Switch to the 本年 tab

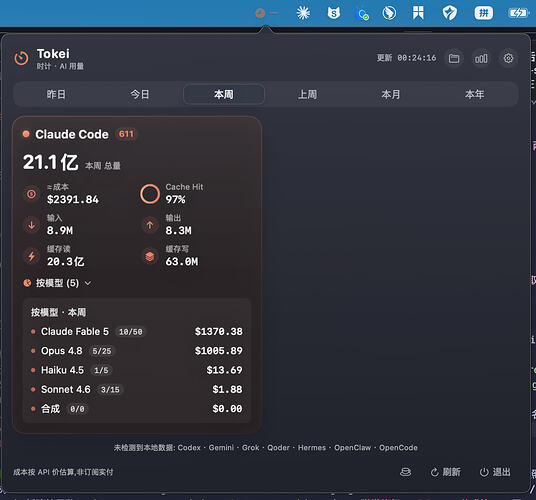474,94
